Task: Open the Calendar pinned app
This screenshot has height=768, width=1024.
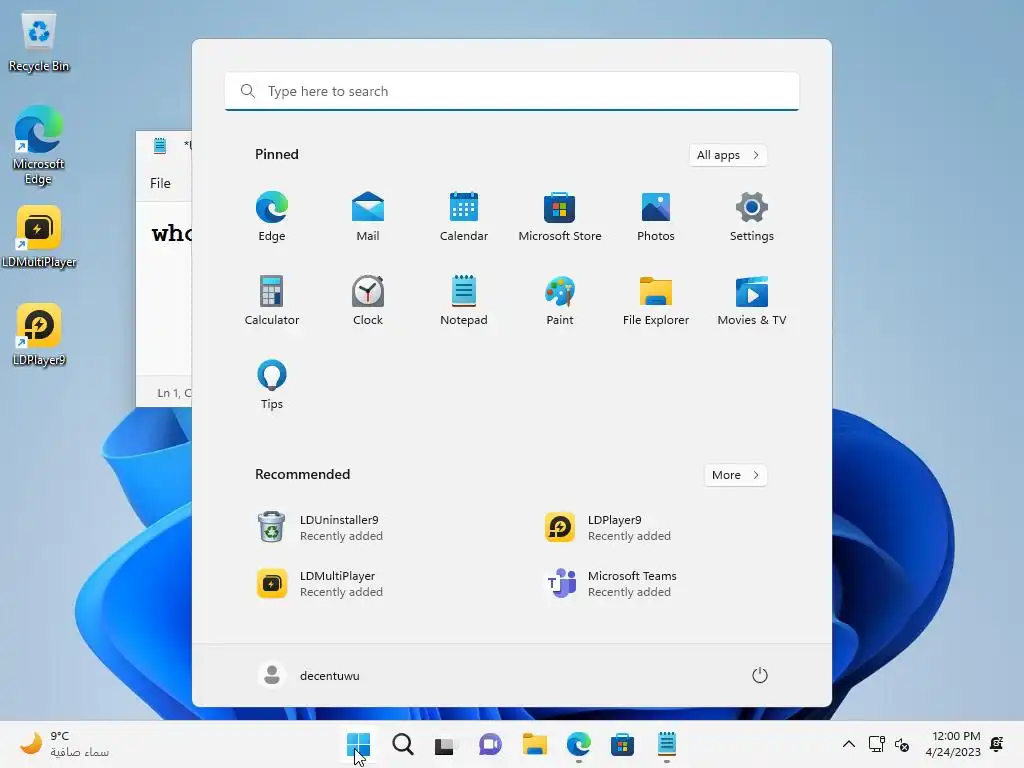Action: [464, 216]
